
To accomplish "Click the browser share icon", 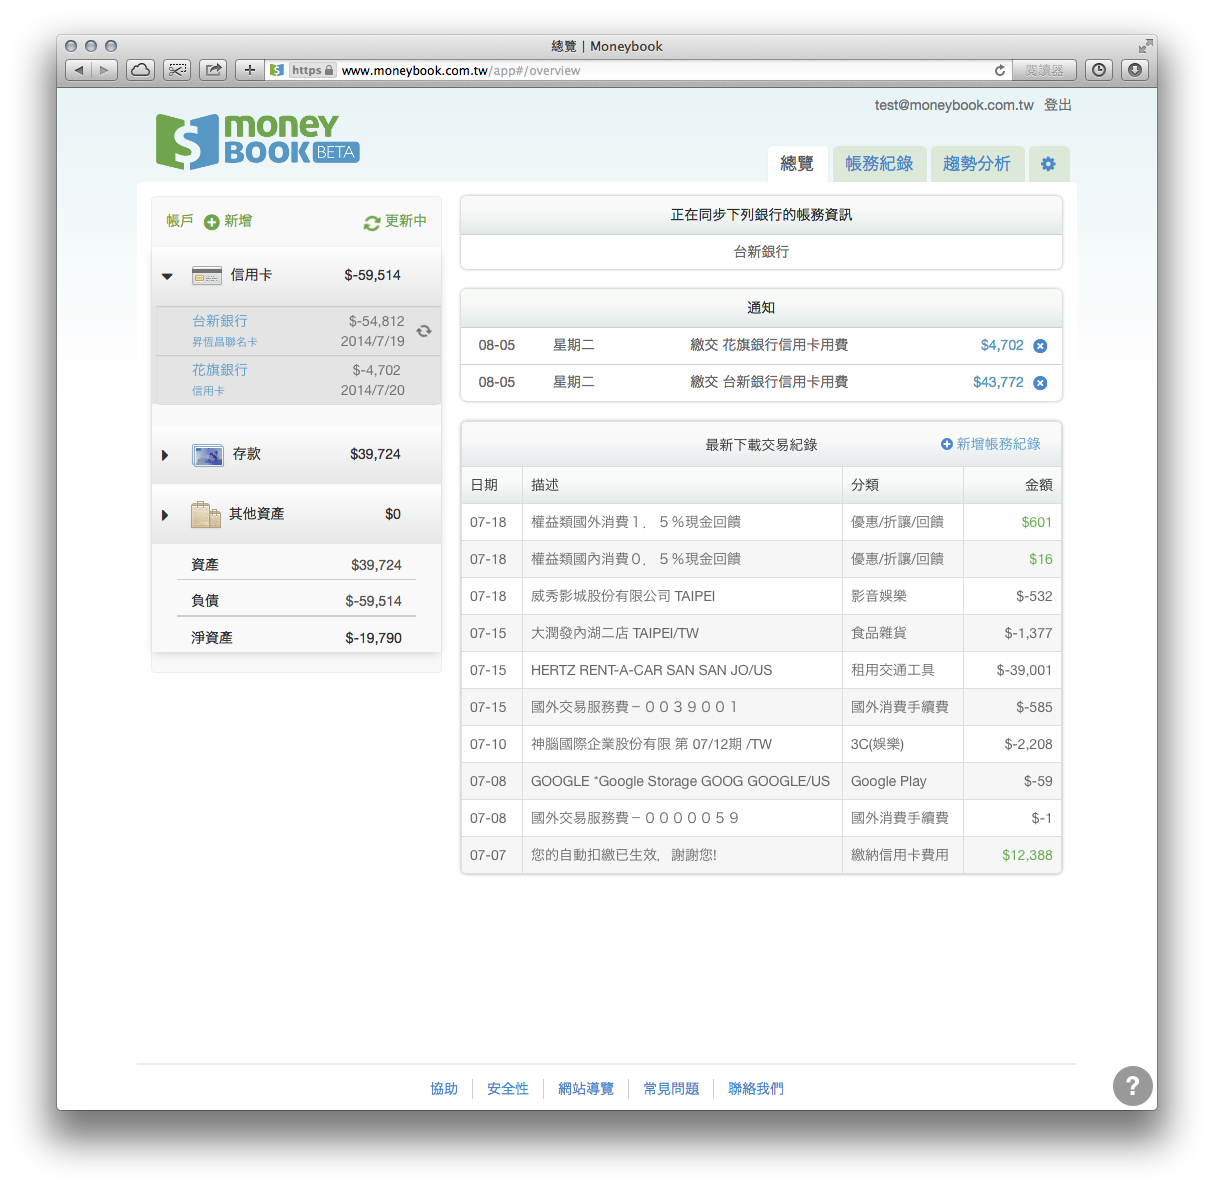I will point(212,70).
